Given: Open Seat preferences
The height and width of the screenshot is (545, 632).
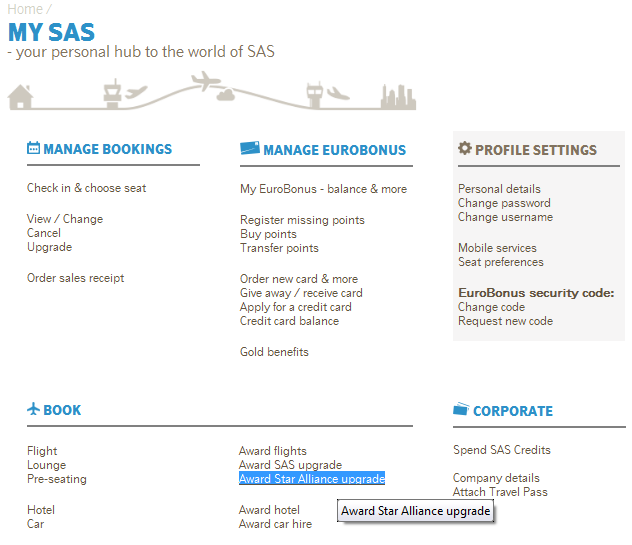Looking at the screenshot, I should point(501,262).
